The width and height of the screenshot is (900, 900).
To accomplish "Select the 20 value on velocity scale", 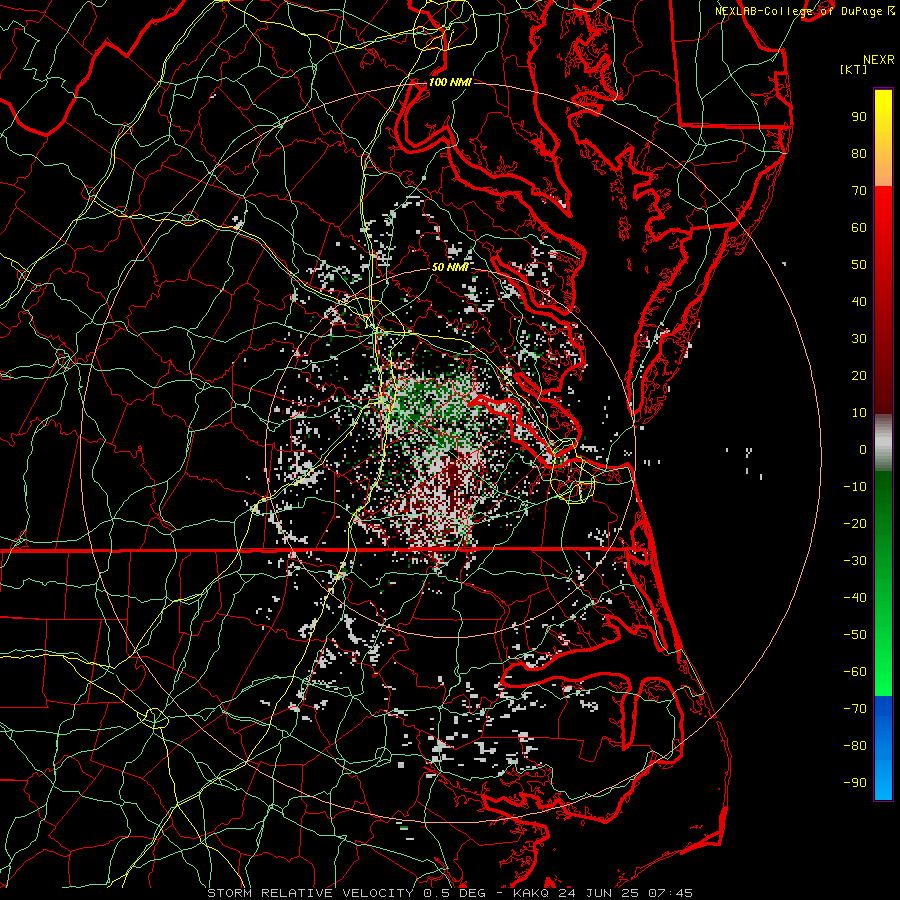I will [x=859, y=375].
